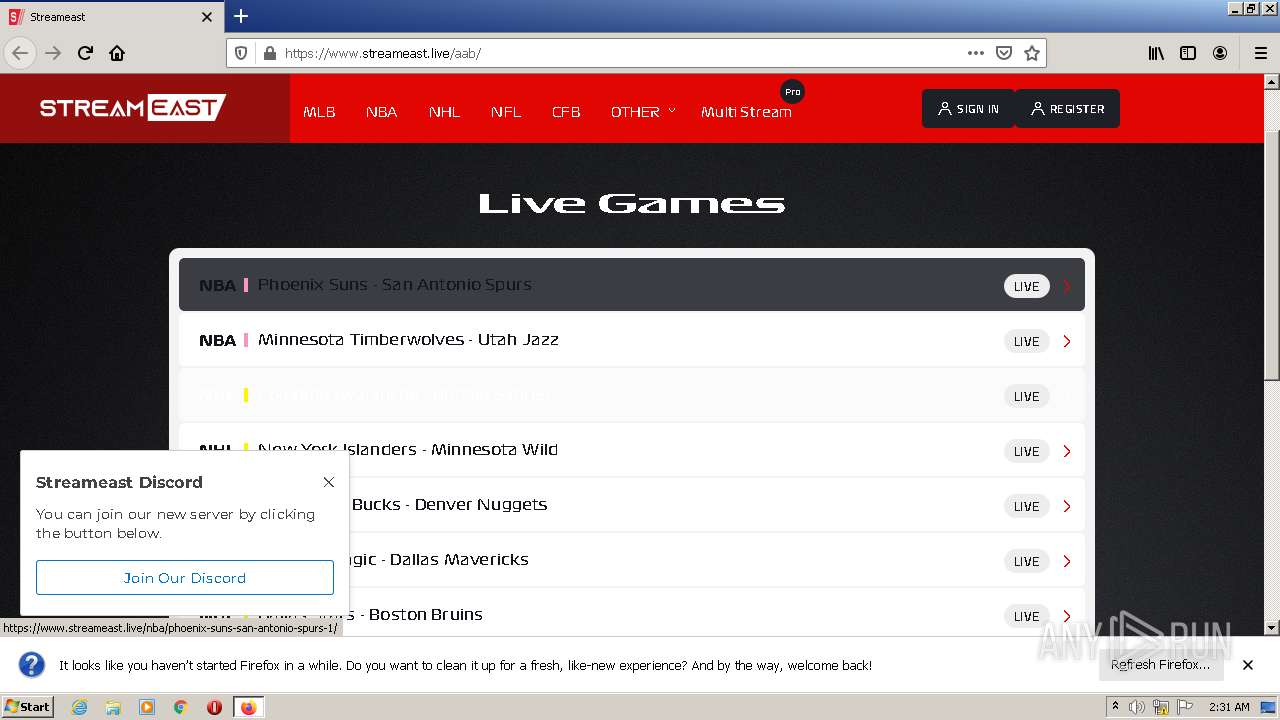The width and height of the screenshot is (1280, 720).
Task: Click LIVE badge on faded third game row
Action: coord(1027,397)
